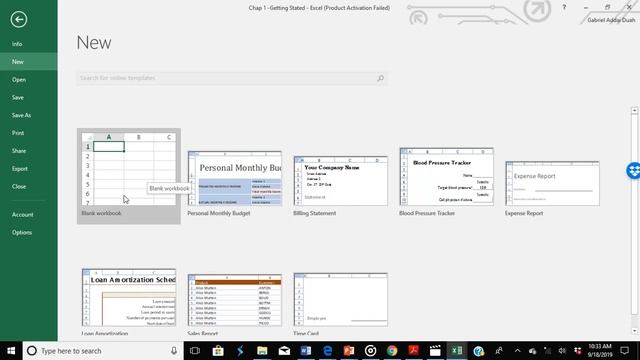This screenshot has width=640, height=360.
Task: Click the magnifier search icon for templates
Action: [x=380, y=78]
